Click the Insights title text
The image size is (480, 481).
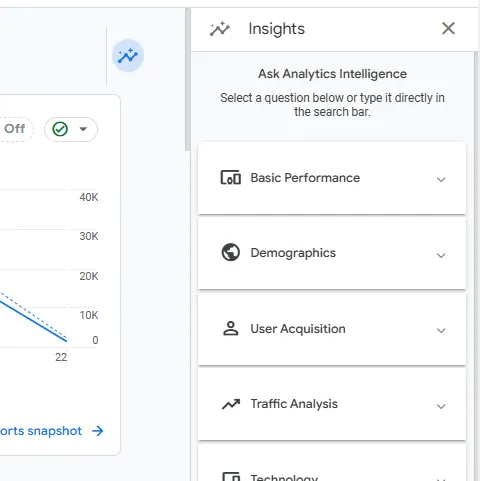tap(277, 29)
